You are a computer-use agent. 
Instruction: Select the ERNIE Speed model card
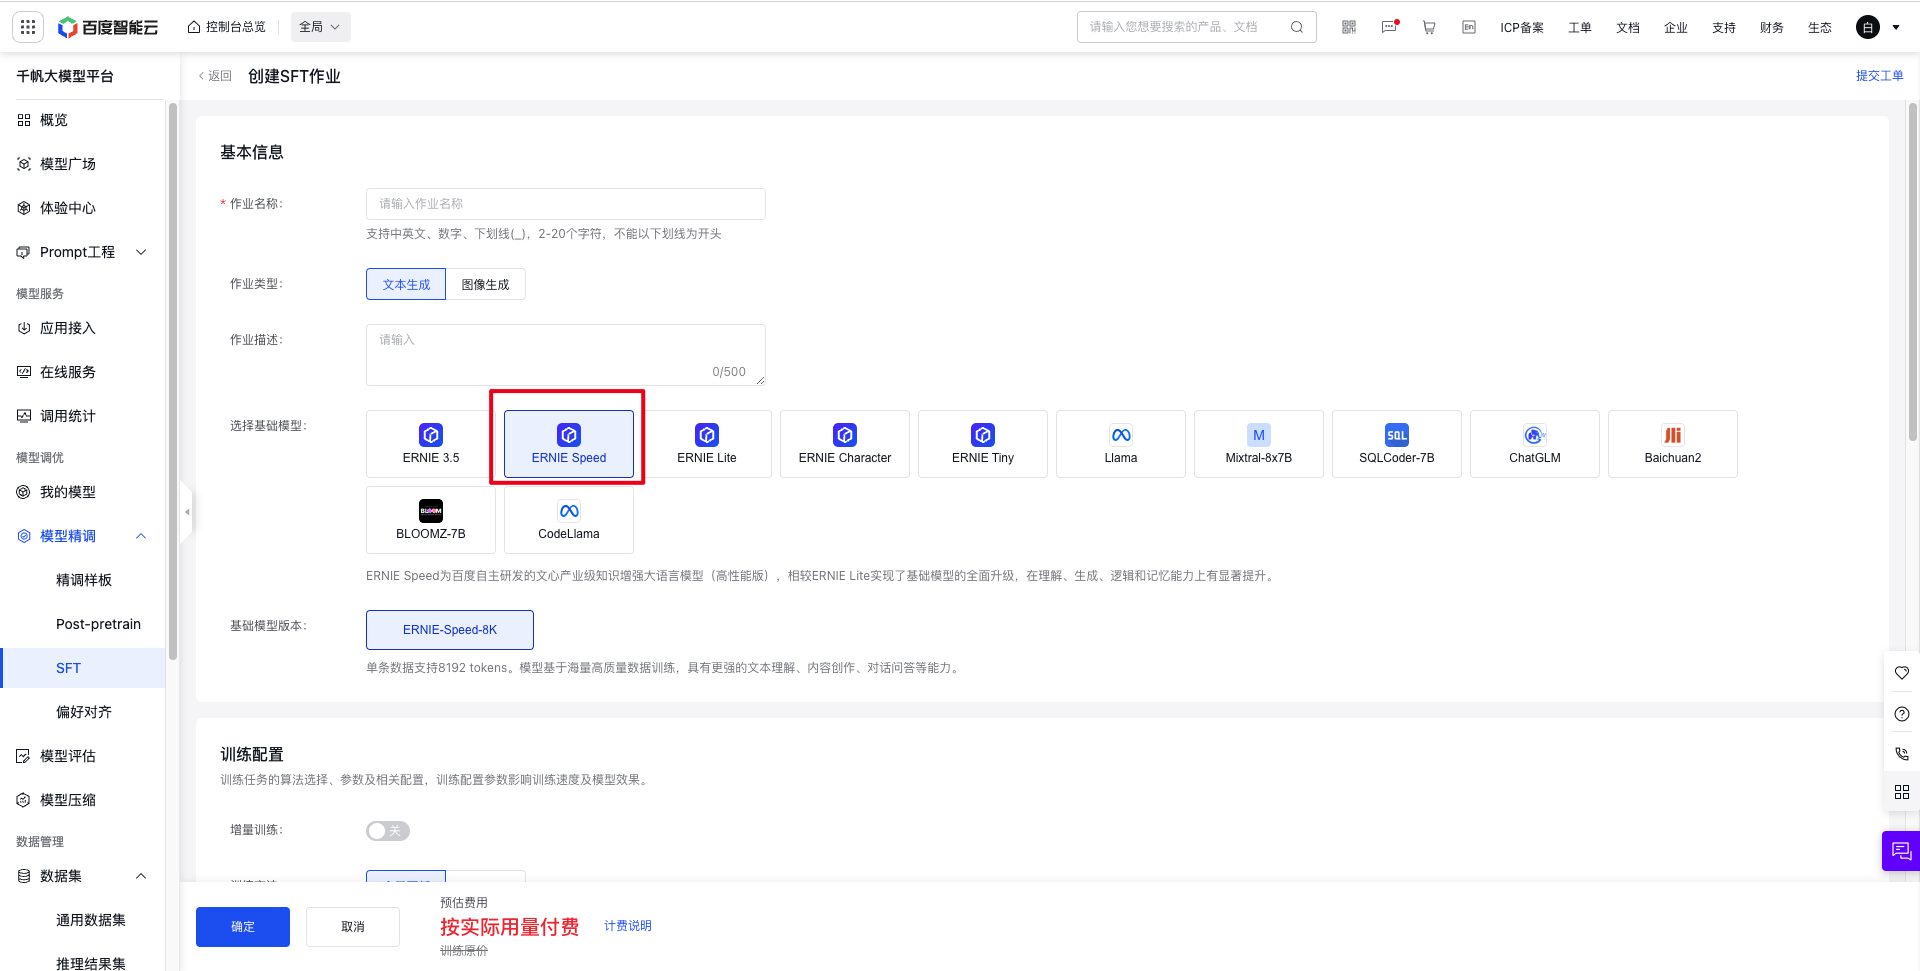coord(569,444)
